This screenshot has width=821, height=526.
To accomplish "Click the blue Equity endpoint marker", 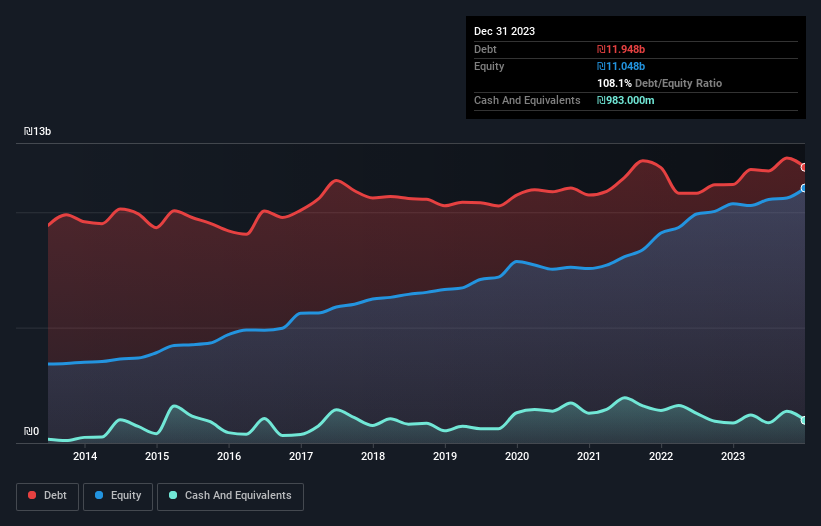I will (x=804, y=188).
